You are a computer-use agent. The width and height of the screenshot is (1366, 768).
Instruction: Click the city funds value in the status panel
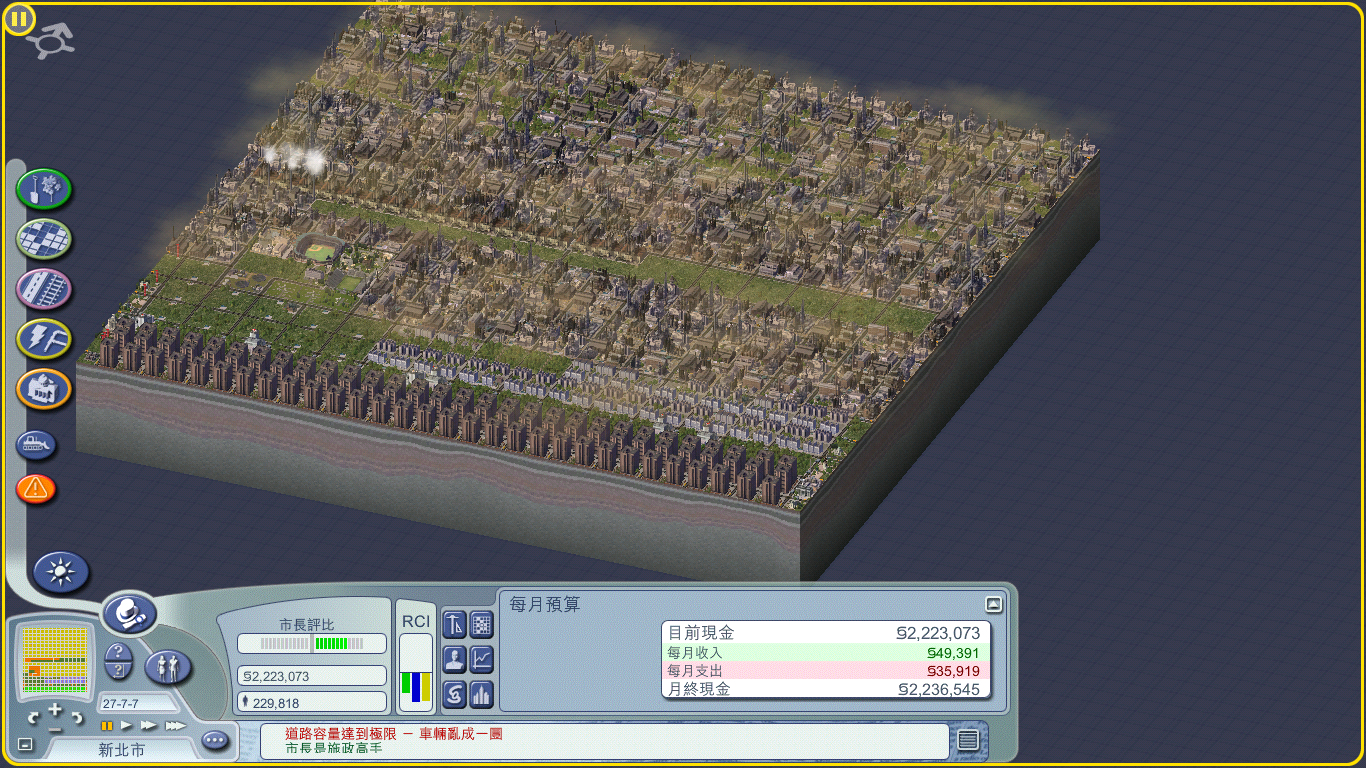(312, 676)
